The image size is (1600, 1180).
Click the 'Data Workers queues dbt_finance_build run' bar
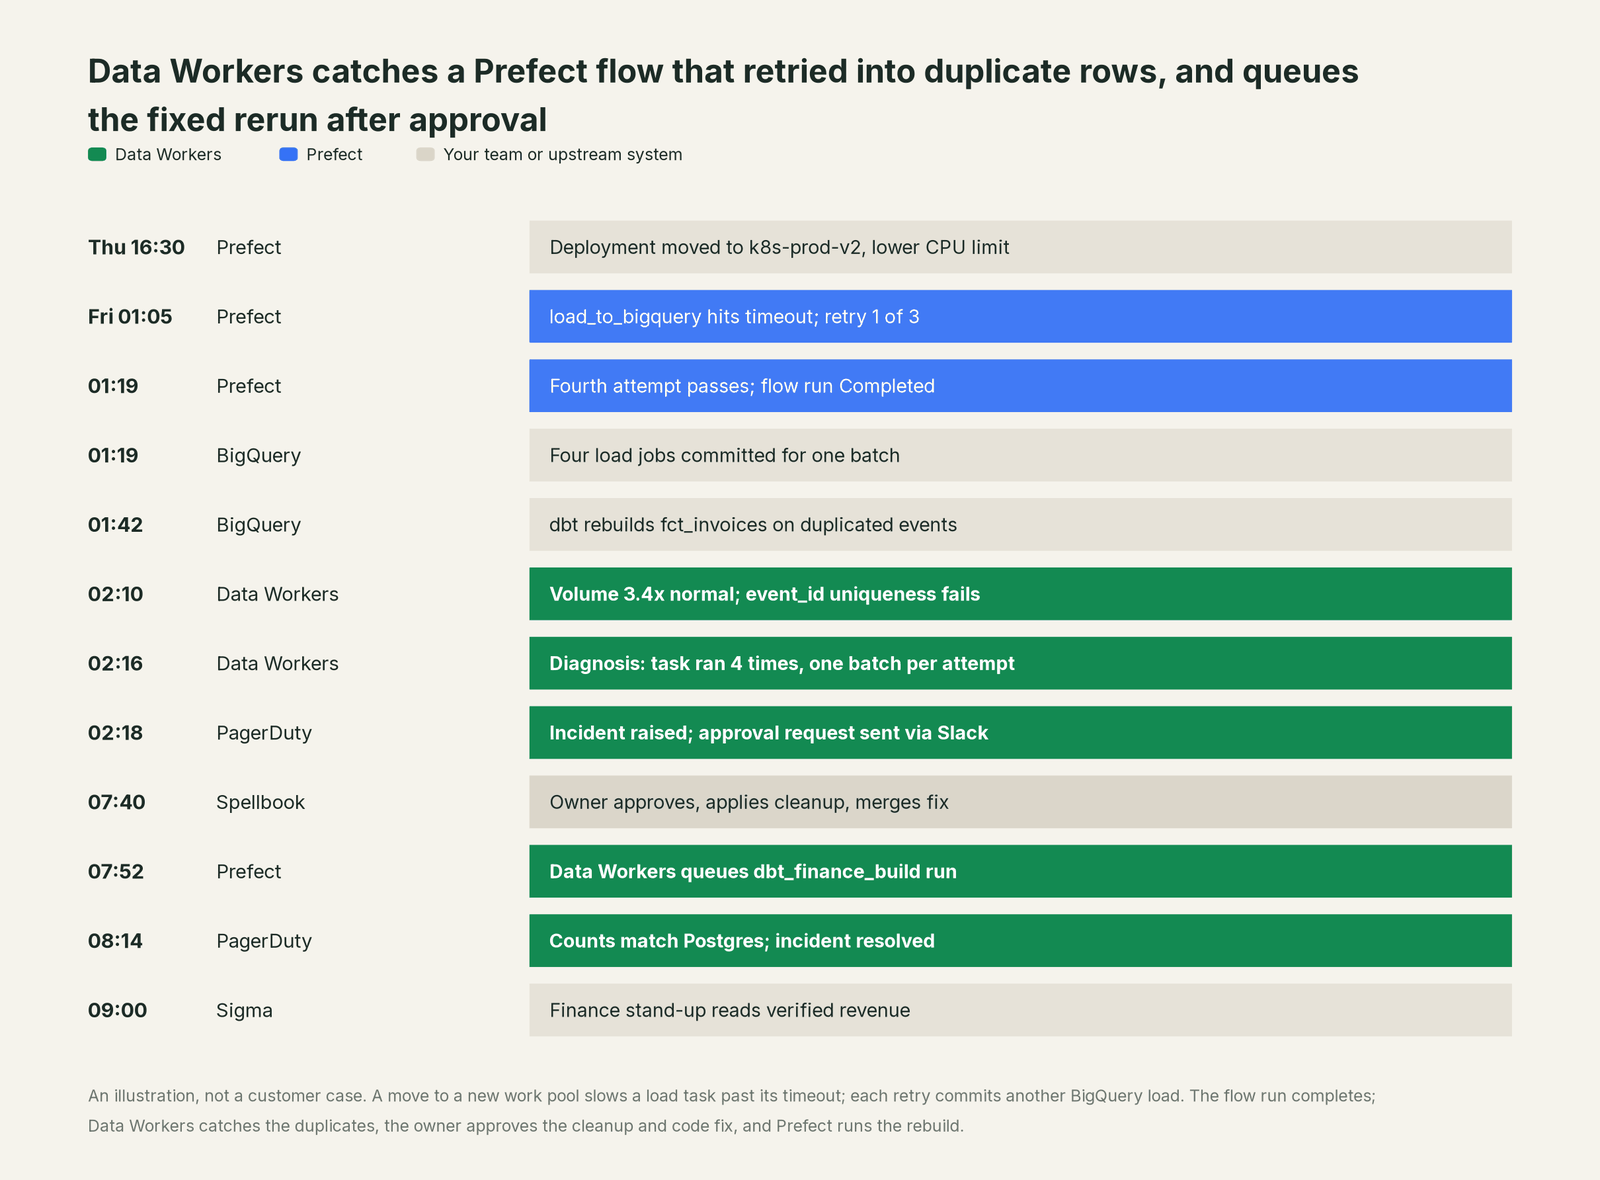click(1020, 871)
